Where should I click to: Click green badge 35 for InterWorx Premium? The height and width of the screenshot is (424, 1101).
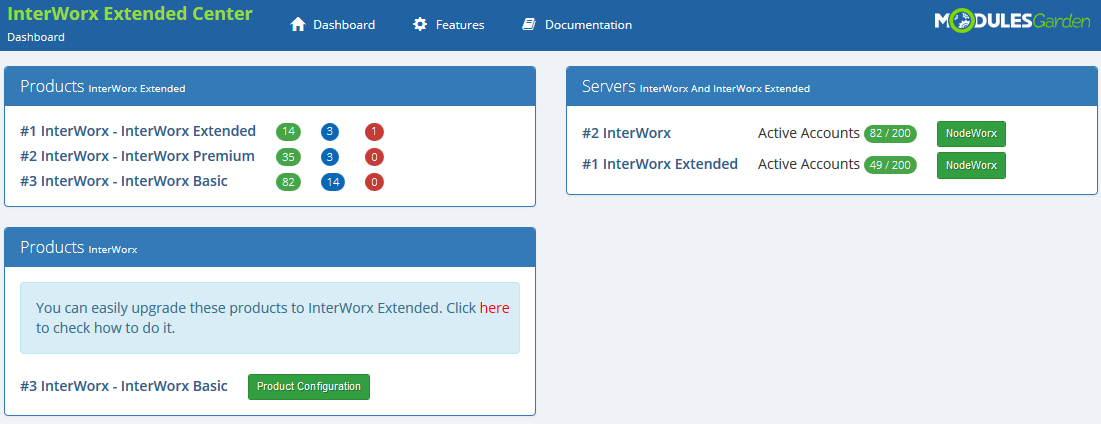click(x=288, y=157)
